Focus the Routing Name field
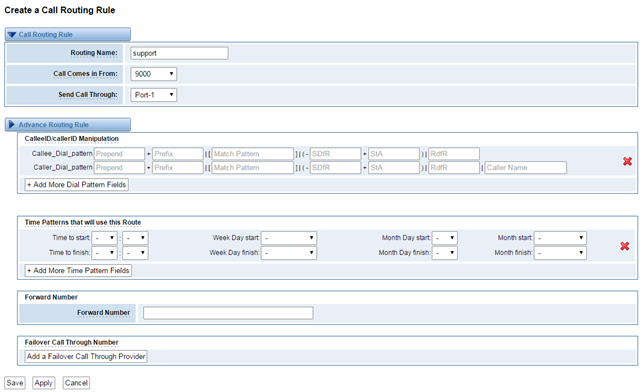The image size is (643, 392). coord(180,53)
